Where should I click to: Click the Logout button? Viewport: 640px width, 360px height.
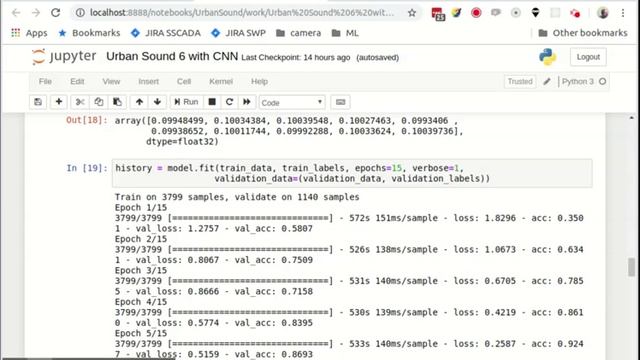(588, 57)
